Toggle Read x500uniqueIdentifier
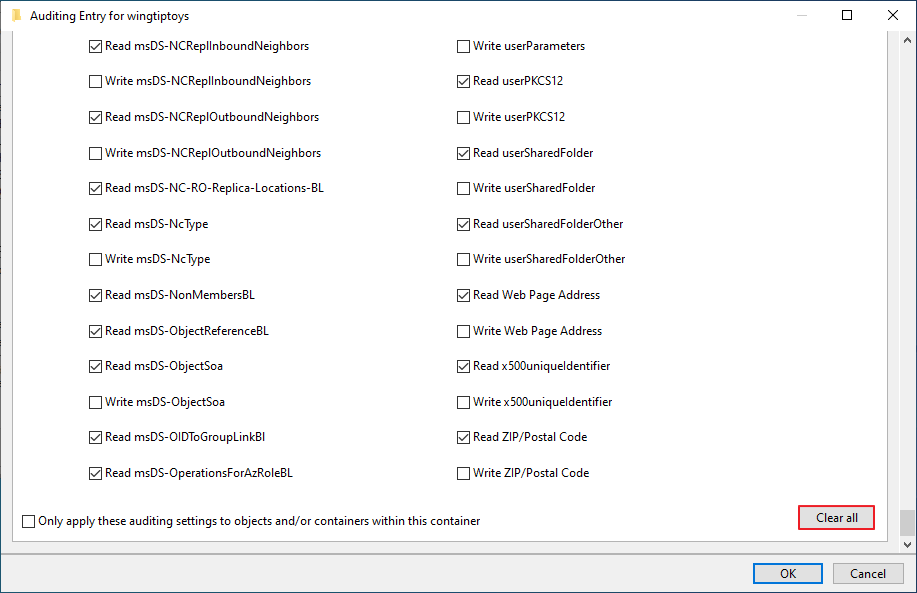The width and height of the screenshot is (917, 593). point(463,366)
